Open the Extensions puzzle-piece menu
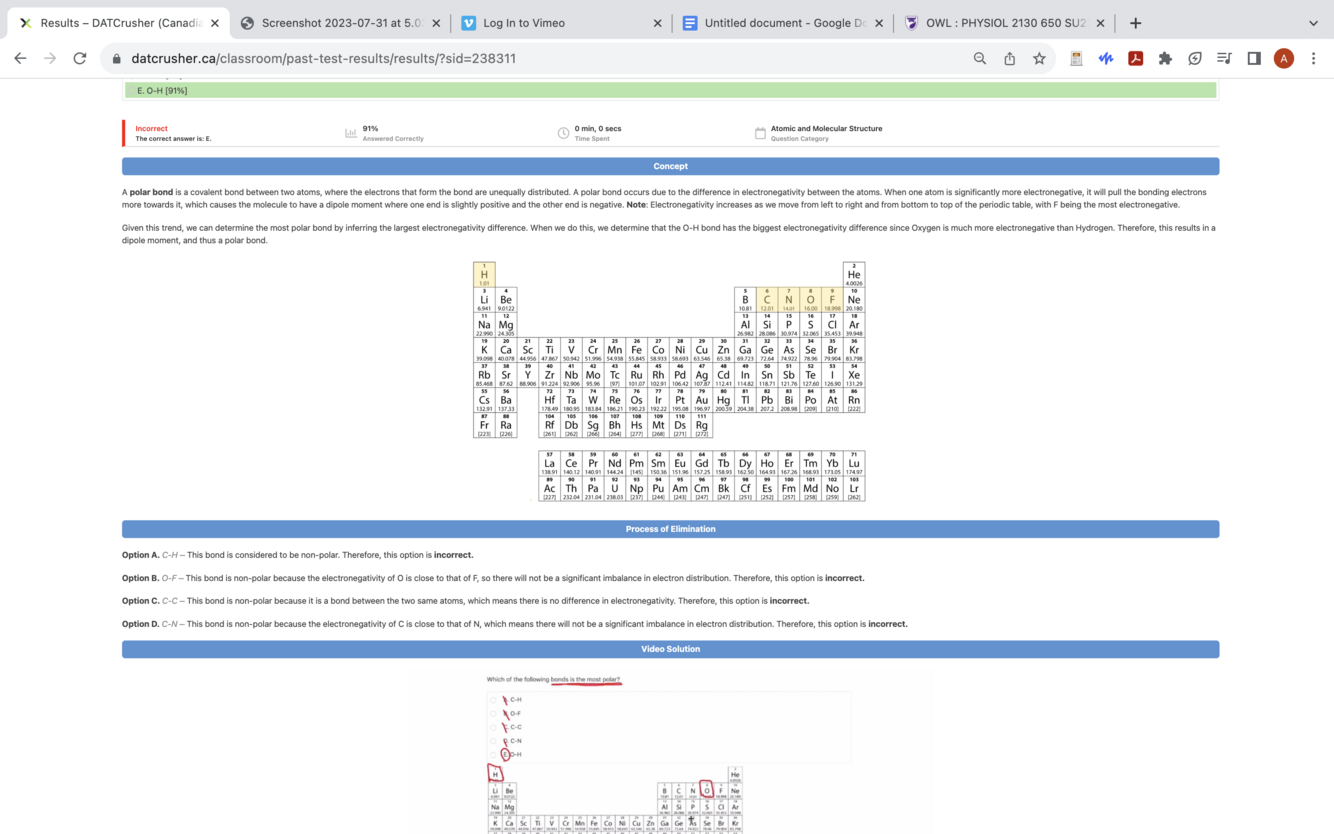 pyautogui.click(x=1165, y=58)
